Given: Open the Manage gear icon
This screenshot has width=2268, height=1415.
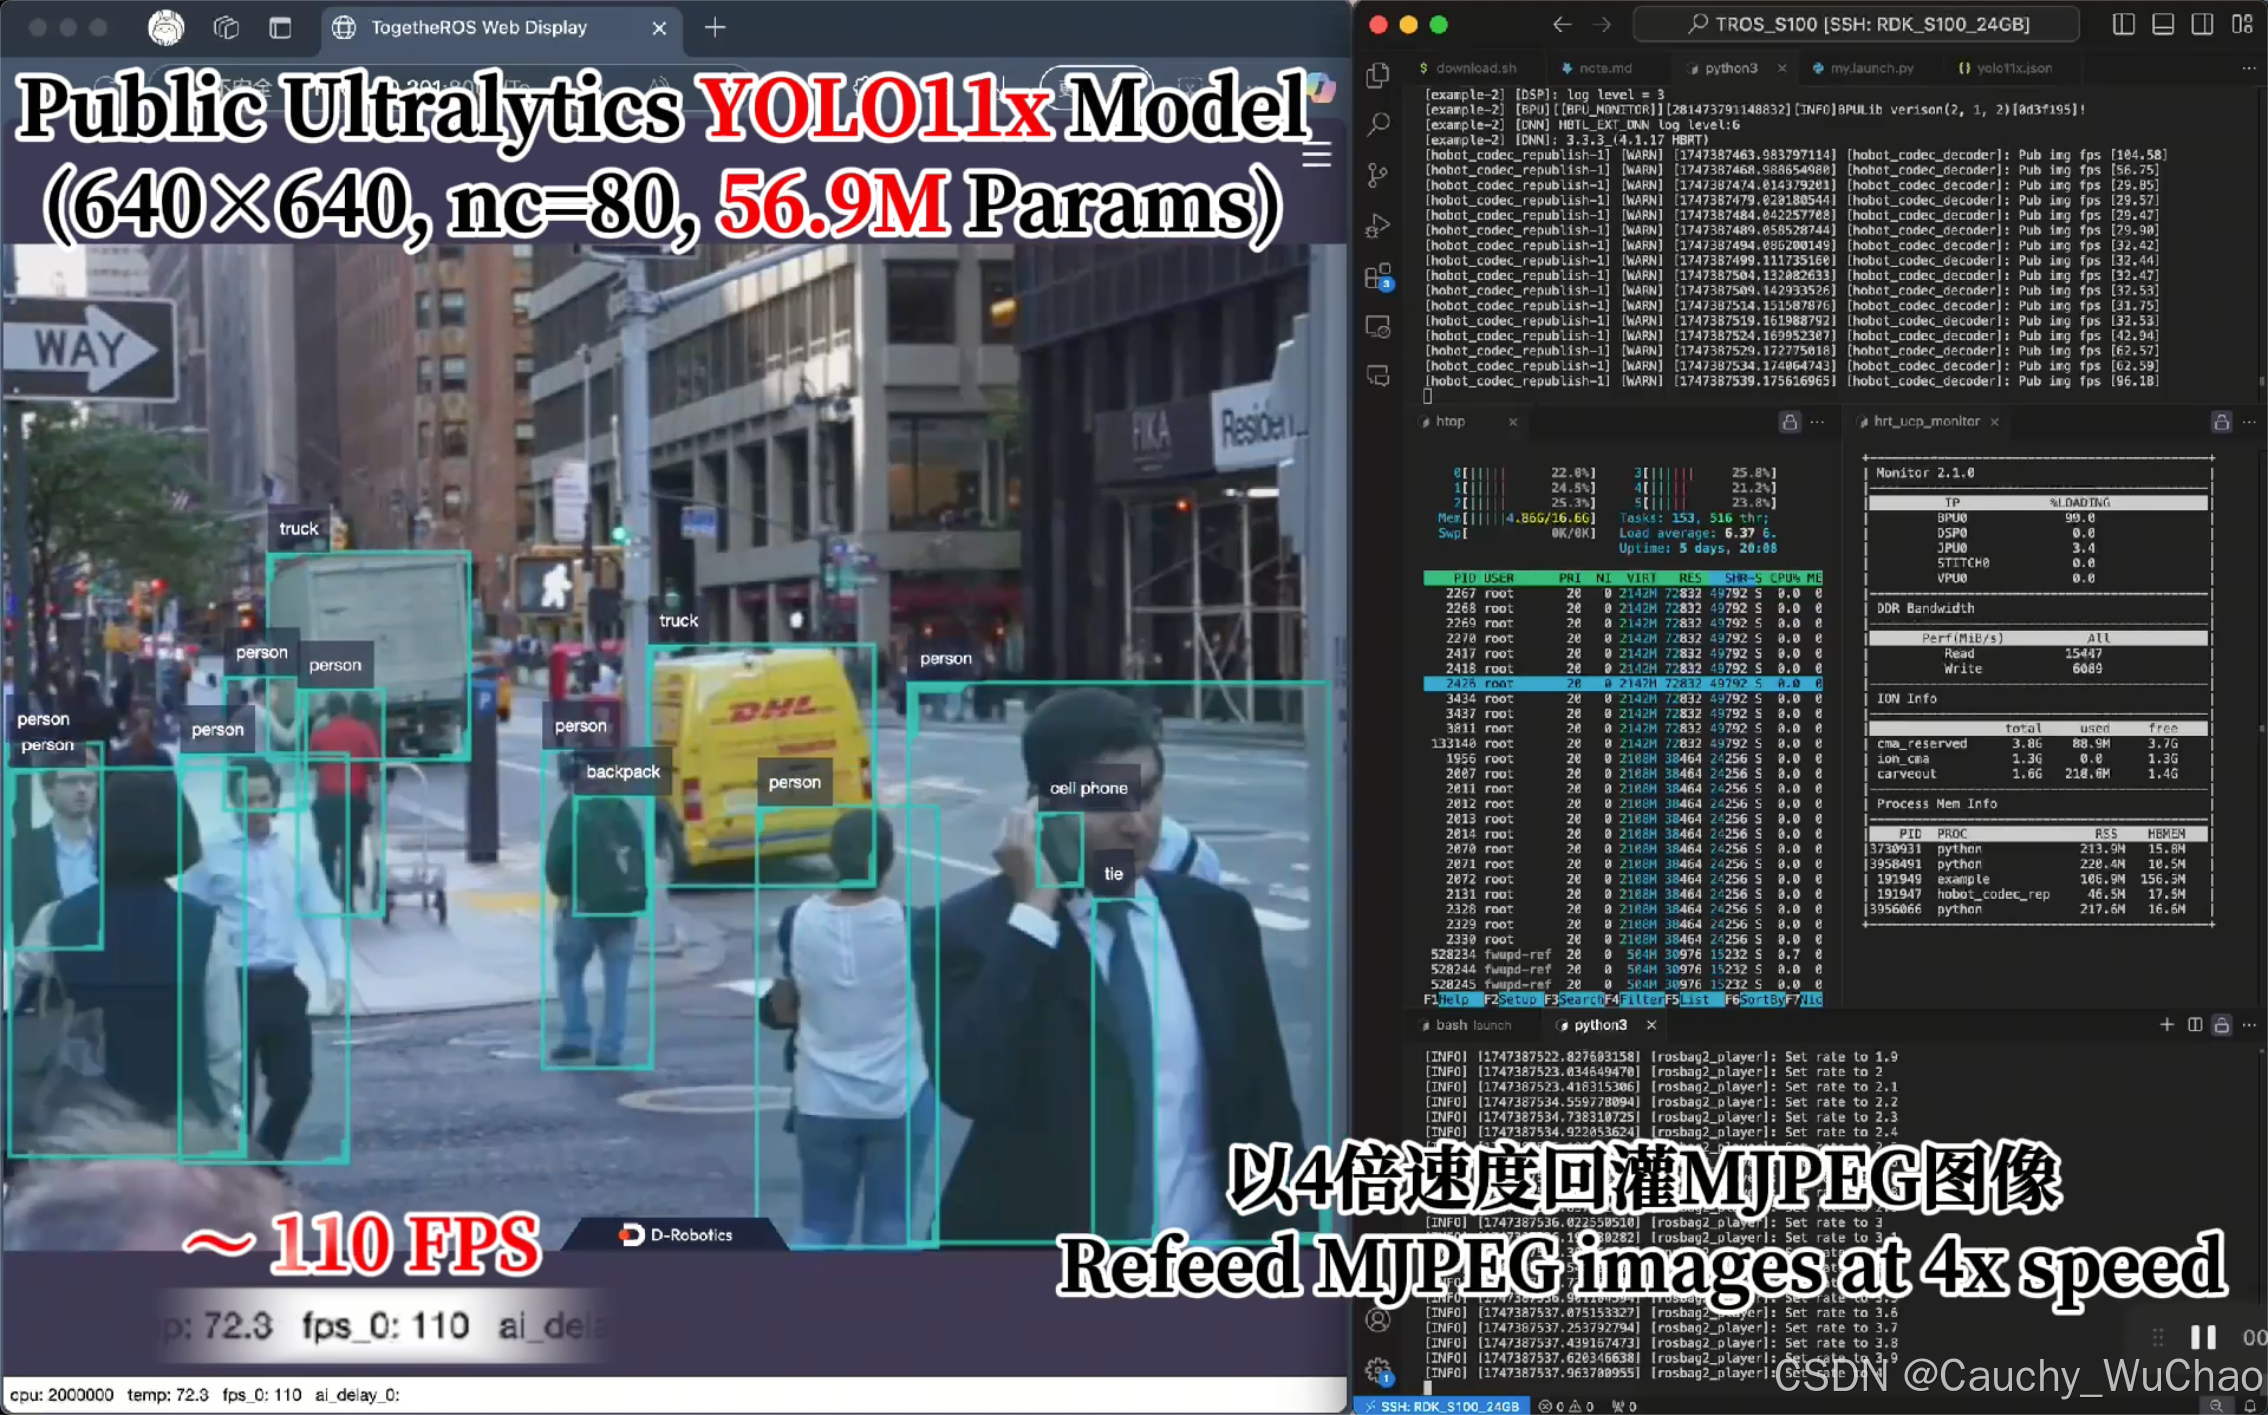Looking at the screenshot, I should [1379, 1369].
